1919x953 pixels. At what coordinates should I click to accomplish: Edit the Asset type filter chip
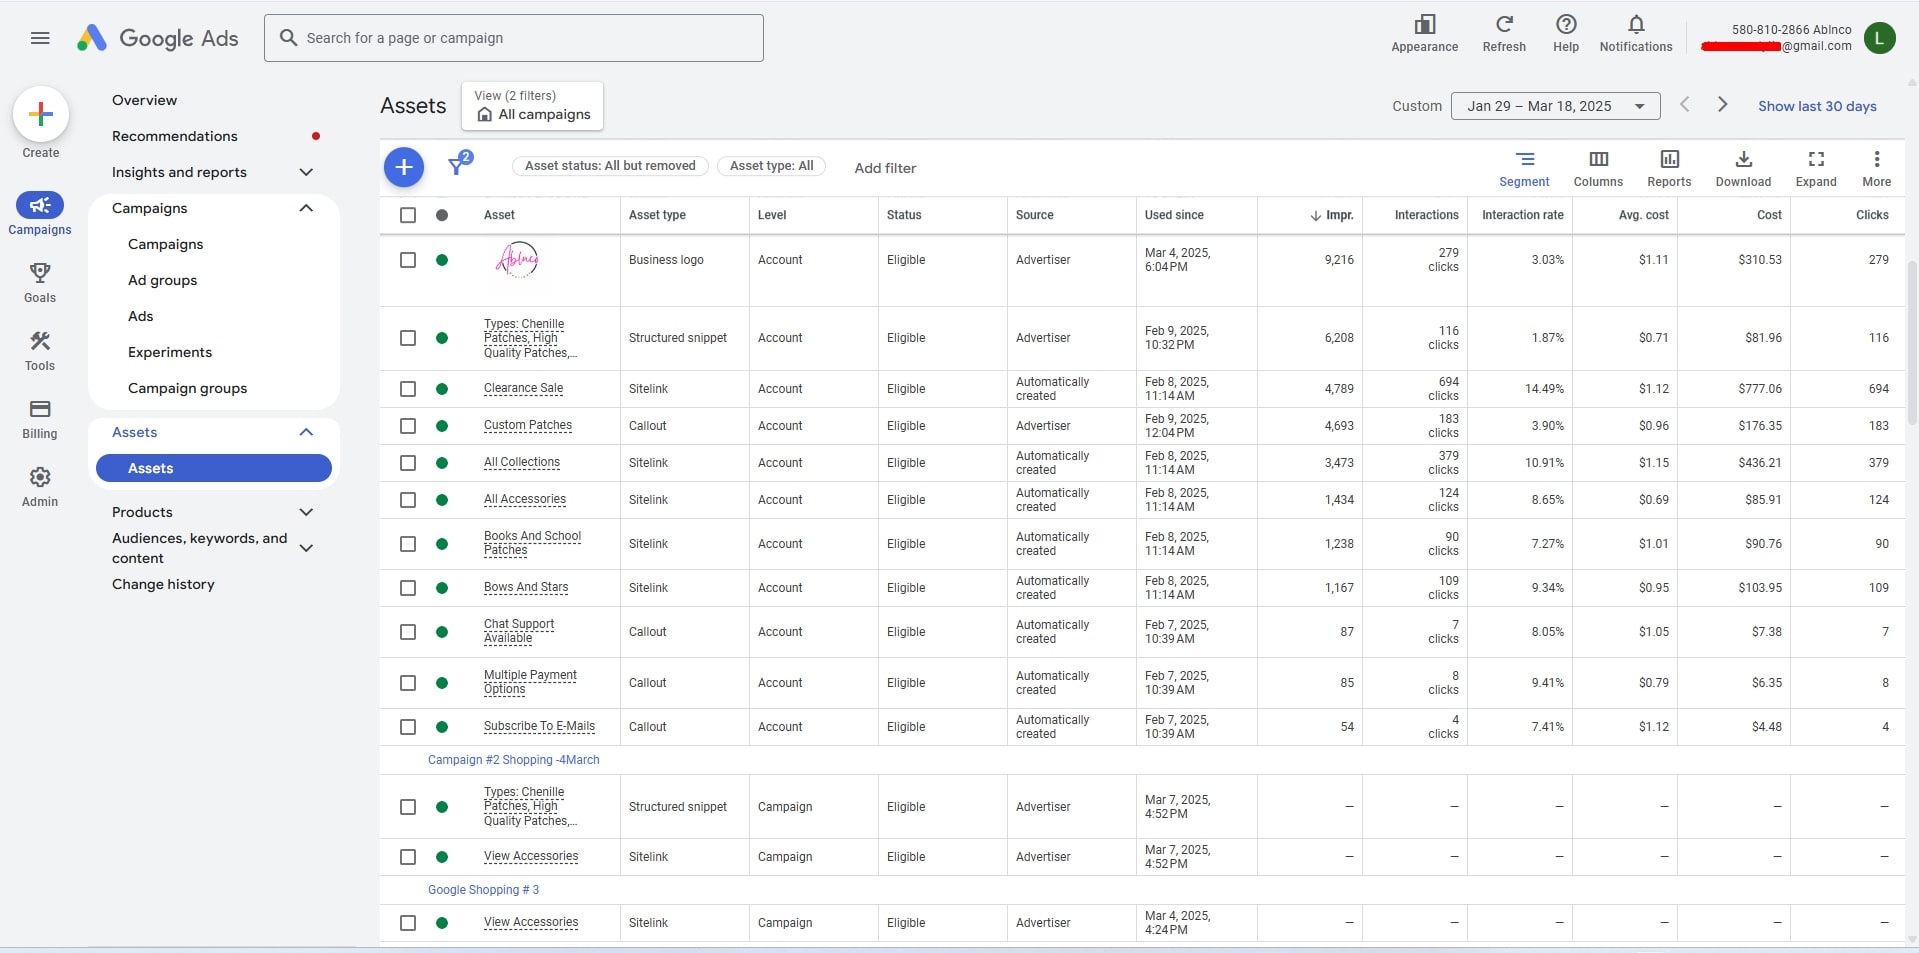pos(771,166)
